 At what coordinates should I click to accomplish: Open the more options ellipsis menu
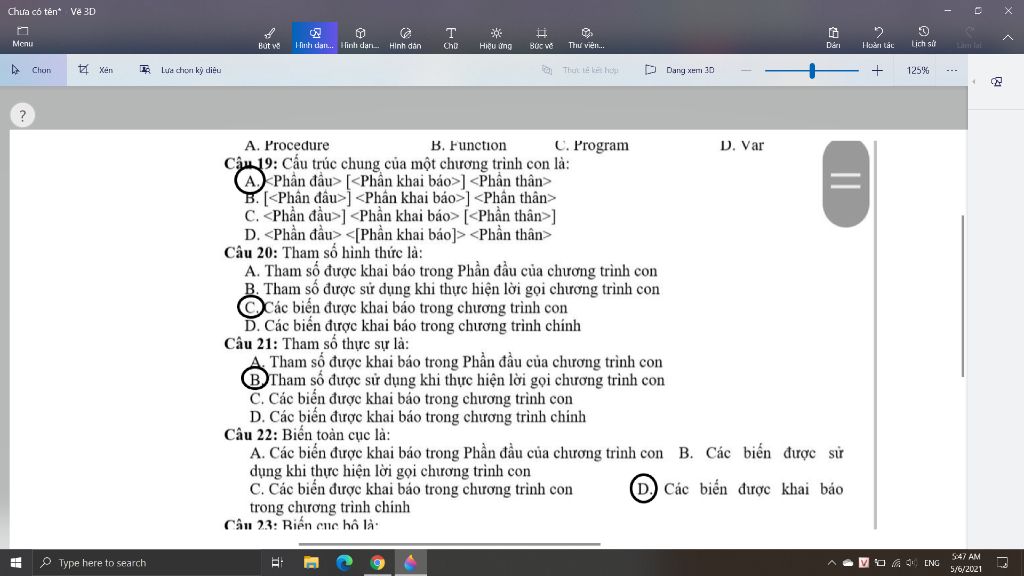[952, 70]
